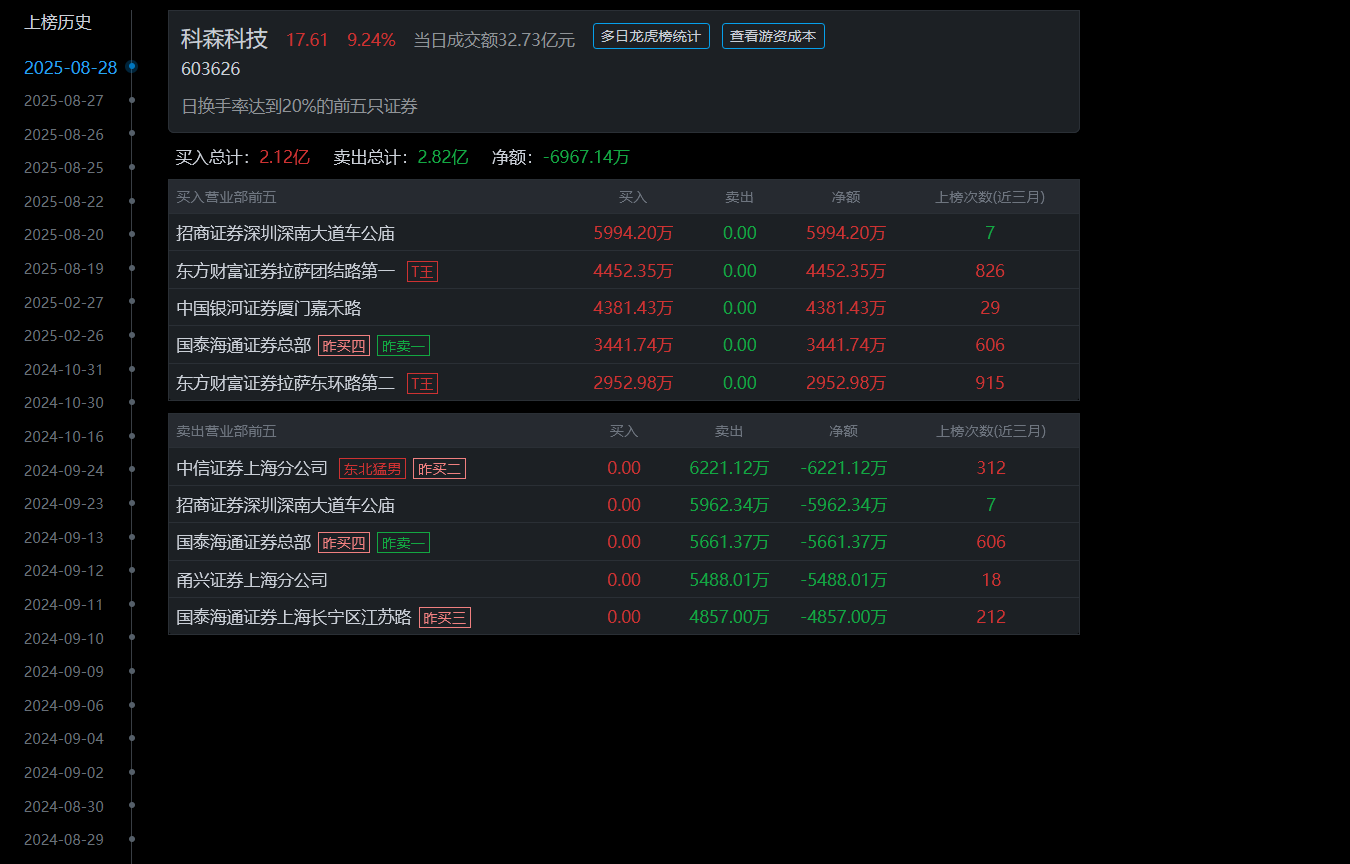Select the 2024-09-06 history date
1350x864 pixels.
tap(64, 706)
